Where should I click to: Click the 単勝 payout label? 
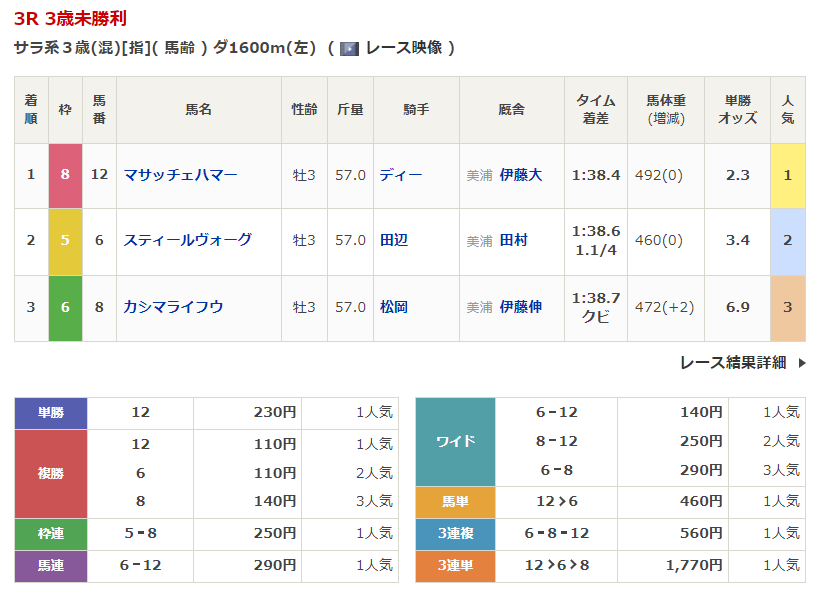(x=51, y=413)
